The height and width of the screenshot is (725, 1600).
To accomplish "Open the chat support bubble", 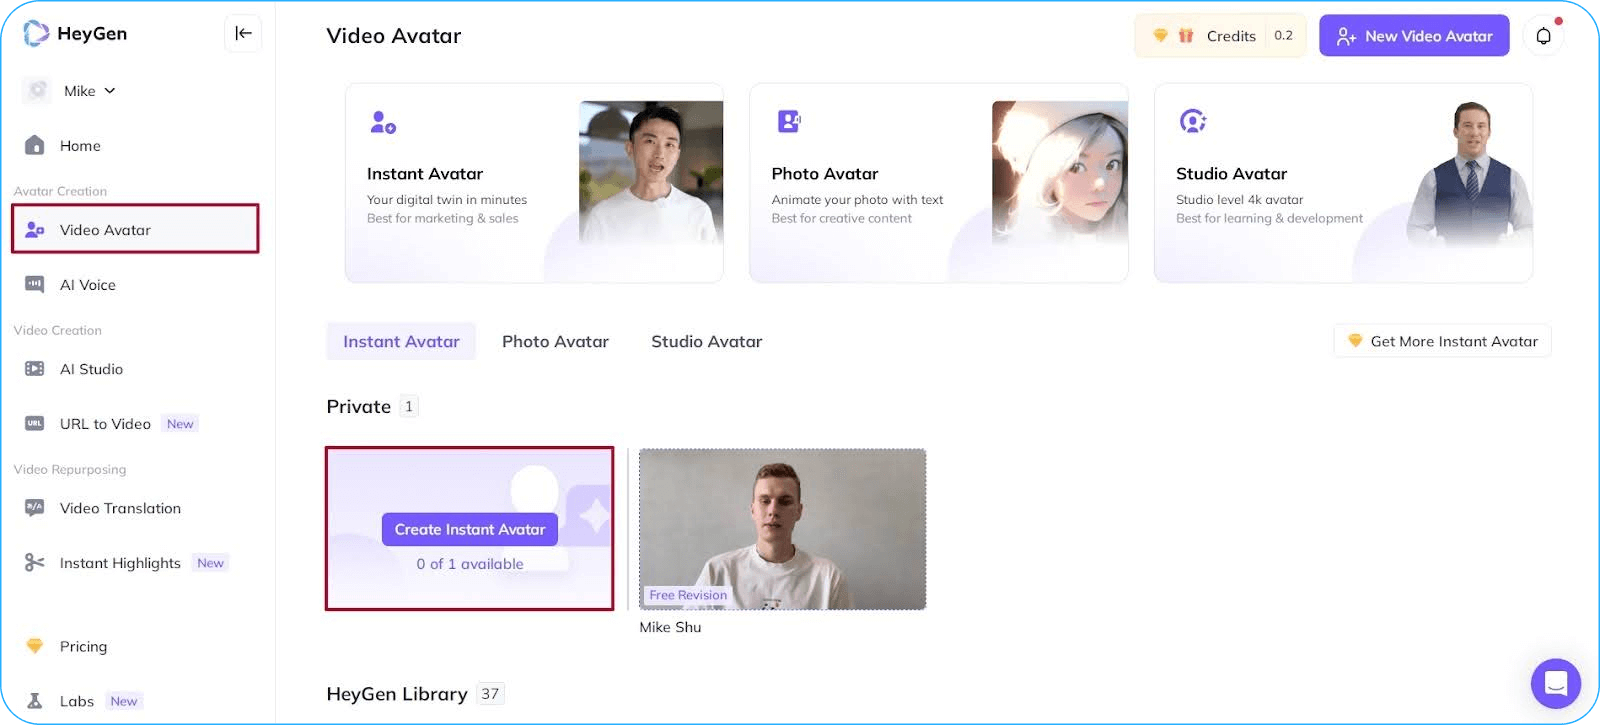I will pyautogui.click(x=1555, y=683).
